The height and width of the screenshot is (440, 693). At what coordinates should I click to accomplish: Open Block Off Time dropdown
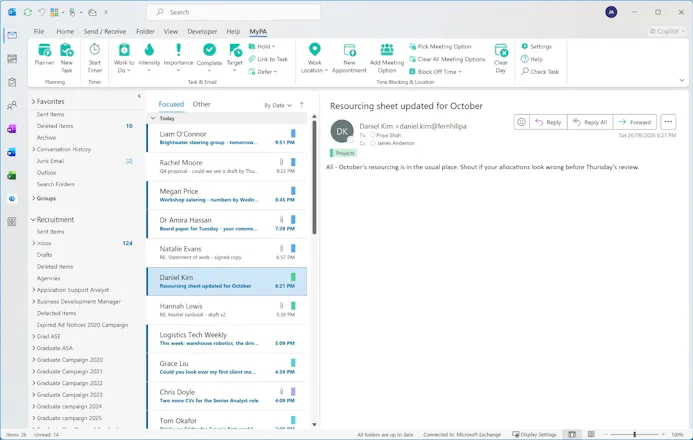[x=435, y=72]
